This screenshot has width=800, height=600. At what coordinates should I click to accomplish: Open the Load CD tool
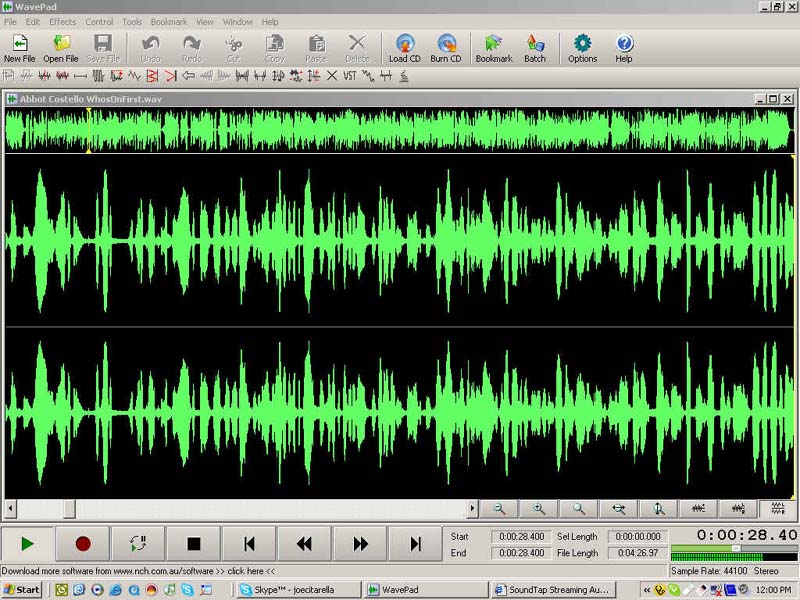coord(405,48)
